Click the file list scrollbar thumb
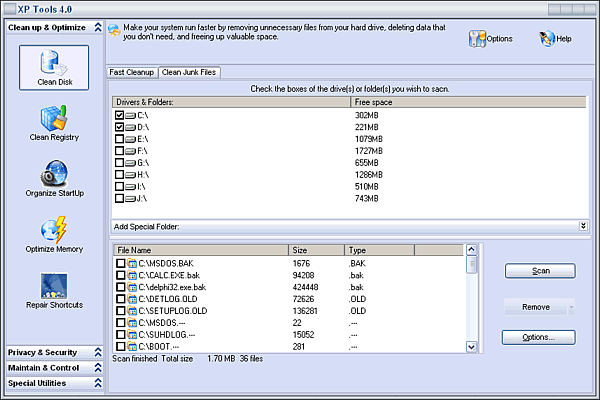This screenshot has width=600, height=400. pyautogui.click(x=471, y=265)
